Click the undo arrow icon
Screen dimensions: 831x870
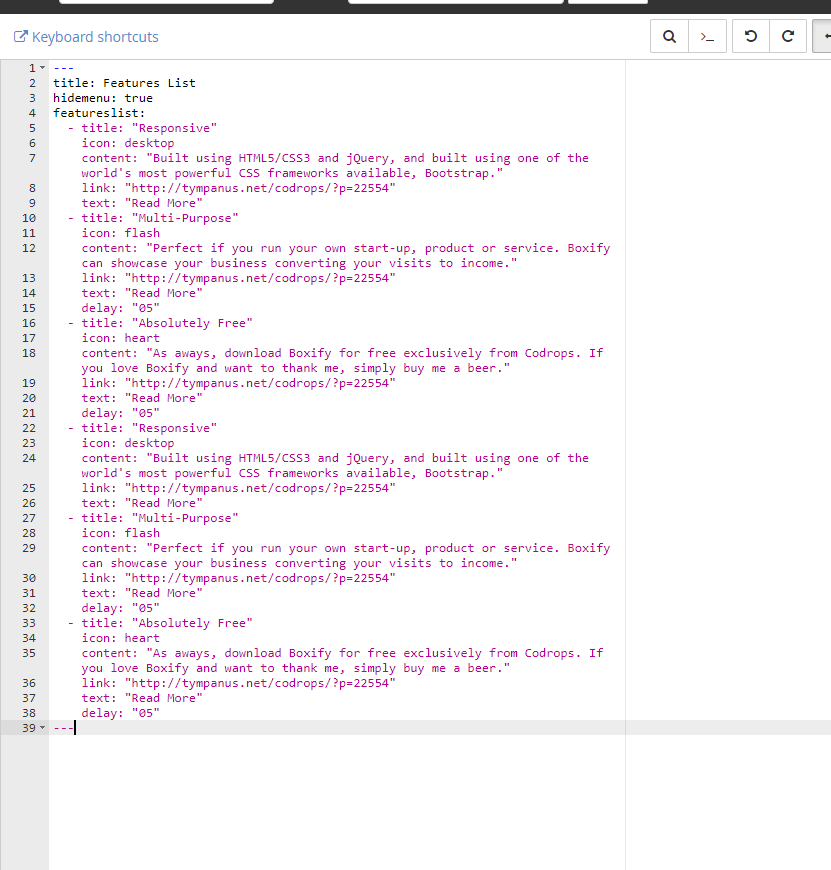tap(751, 37)
